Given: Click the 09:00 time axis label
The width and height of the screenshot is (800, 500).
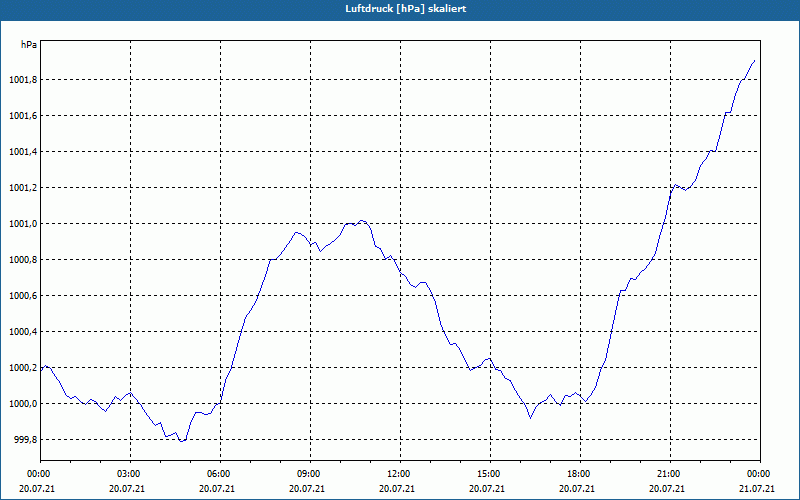Looking at the screenshot, I should (307, 473).
